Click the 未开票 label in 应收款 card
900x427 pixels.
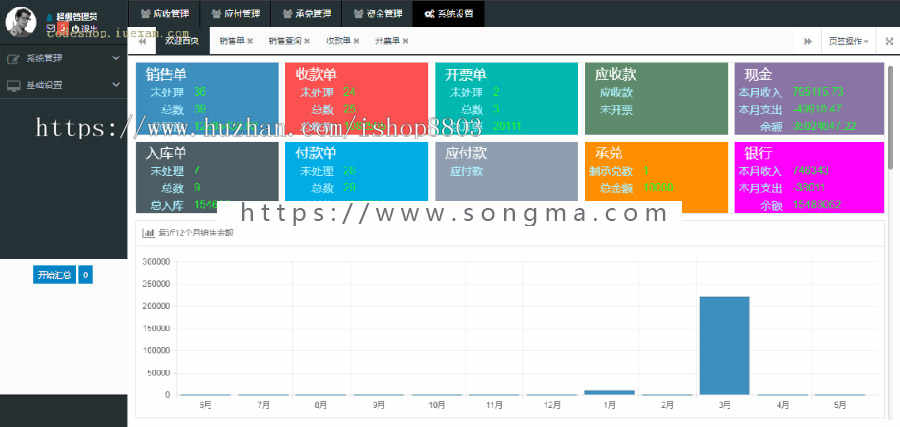click(x=616, y=110)
